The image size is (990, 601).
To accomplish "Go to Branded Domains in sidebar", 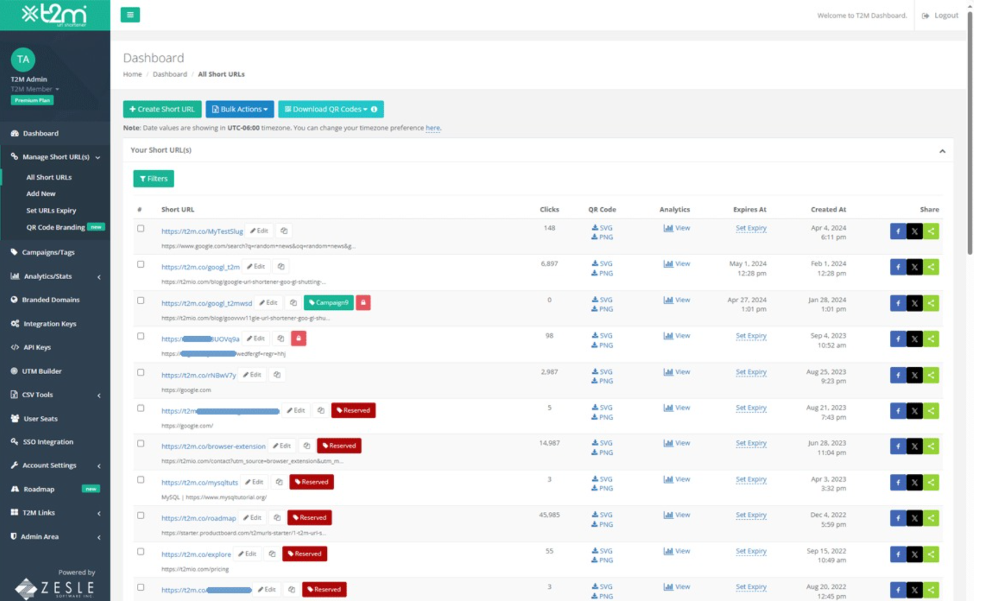I will point(51,299).
